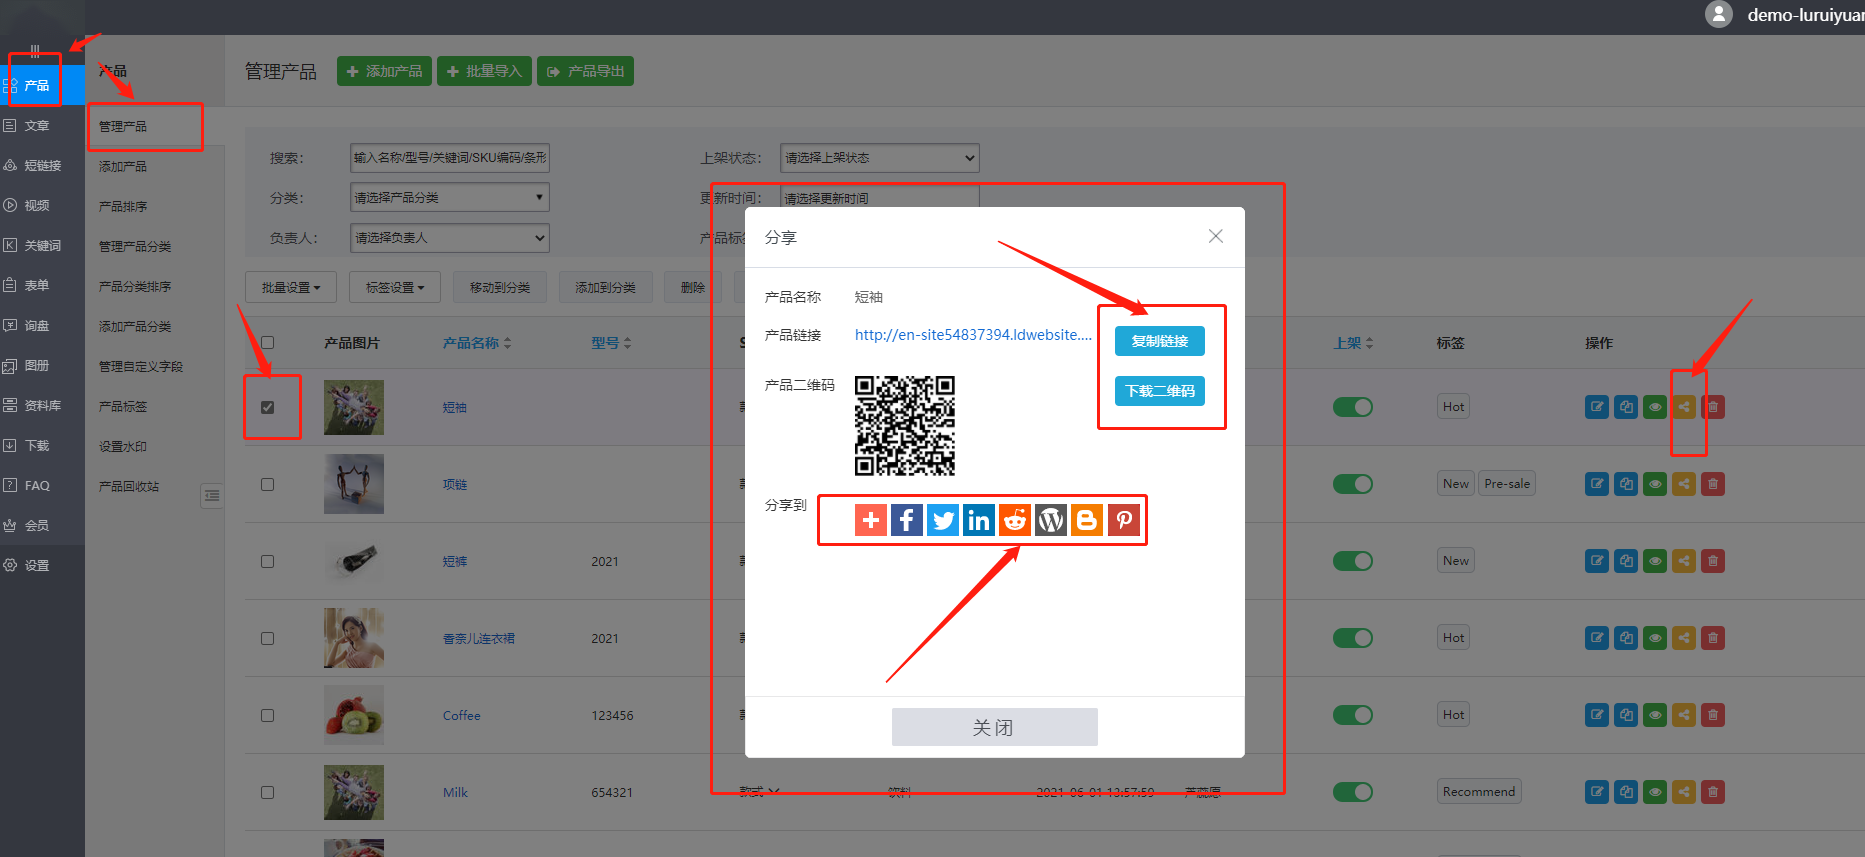Click the 复制链接 button
Image resolution: width=1865 pixels, height=857 pixels.
click(1159, 341)
